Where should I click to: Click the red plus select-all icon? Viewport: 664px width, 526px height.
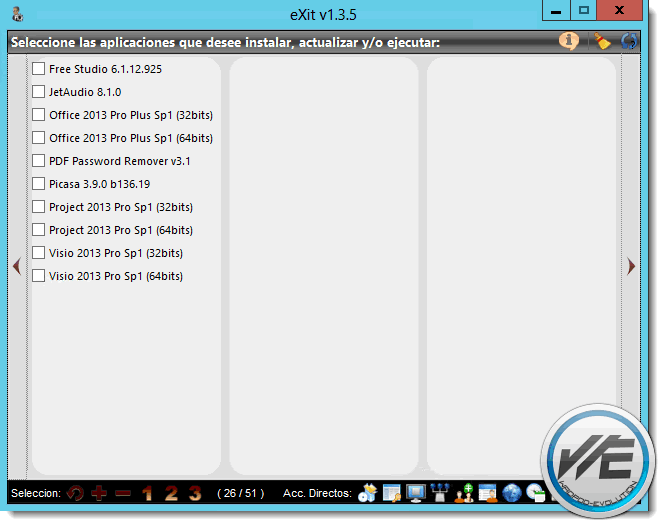[99, 493]
